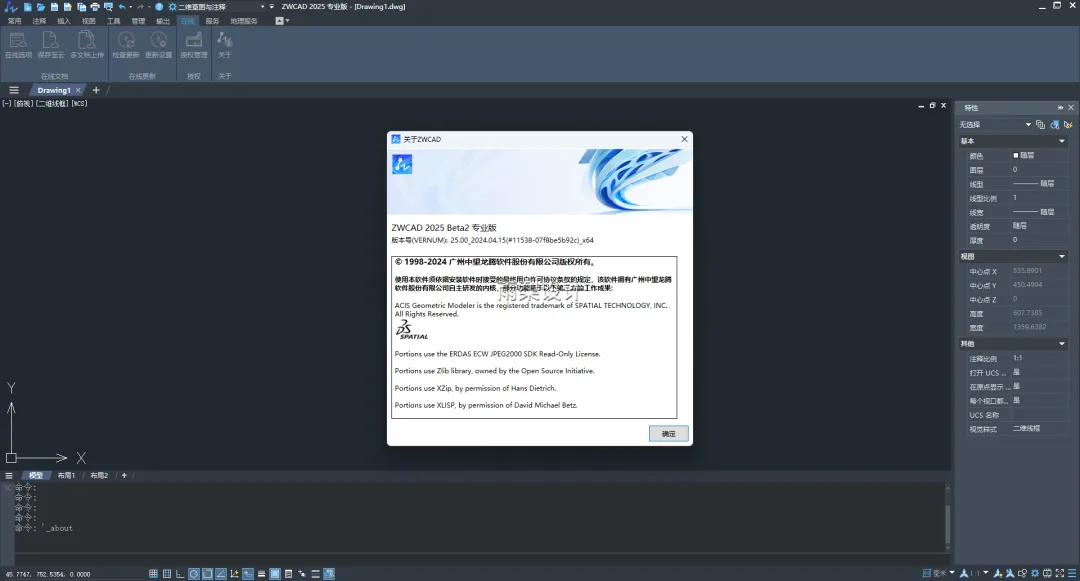This screenshot has height=581, width=1080.
Task: Click the Undo arrow icon
Action: [x=122, y=7]
